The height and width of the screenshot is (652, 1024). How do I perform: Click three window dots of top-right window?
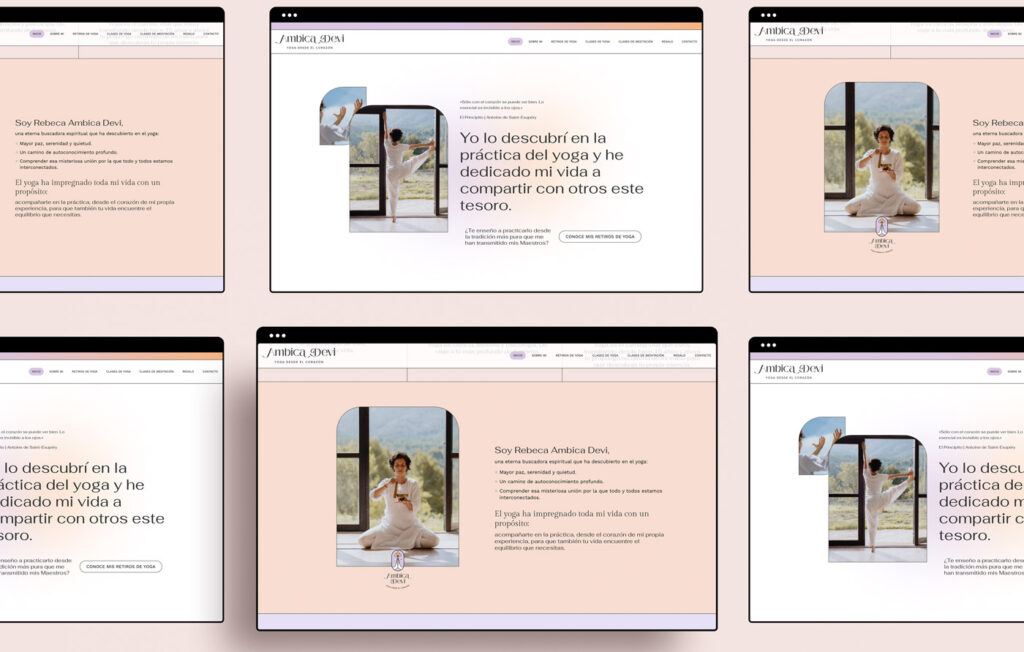point(769,15)
